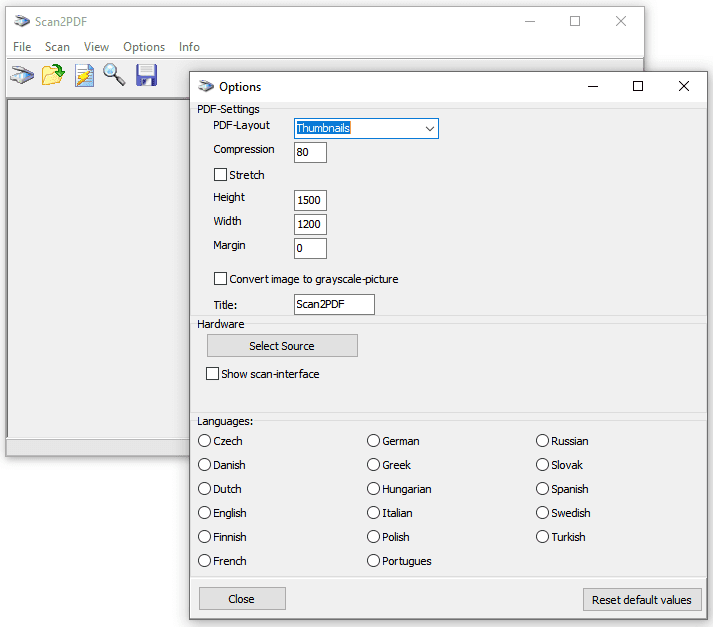This screenshot has height=627, width=713.
Task: Choose Greek language option
Action: pyautogui.click(x=373, y=465)
